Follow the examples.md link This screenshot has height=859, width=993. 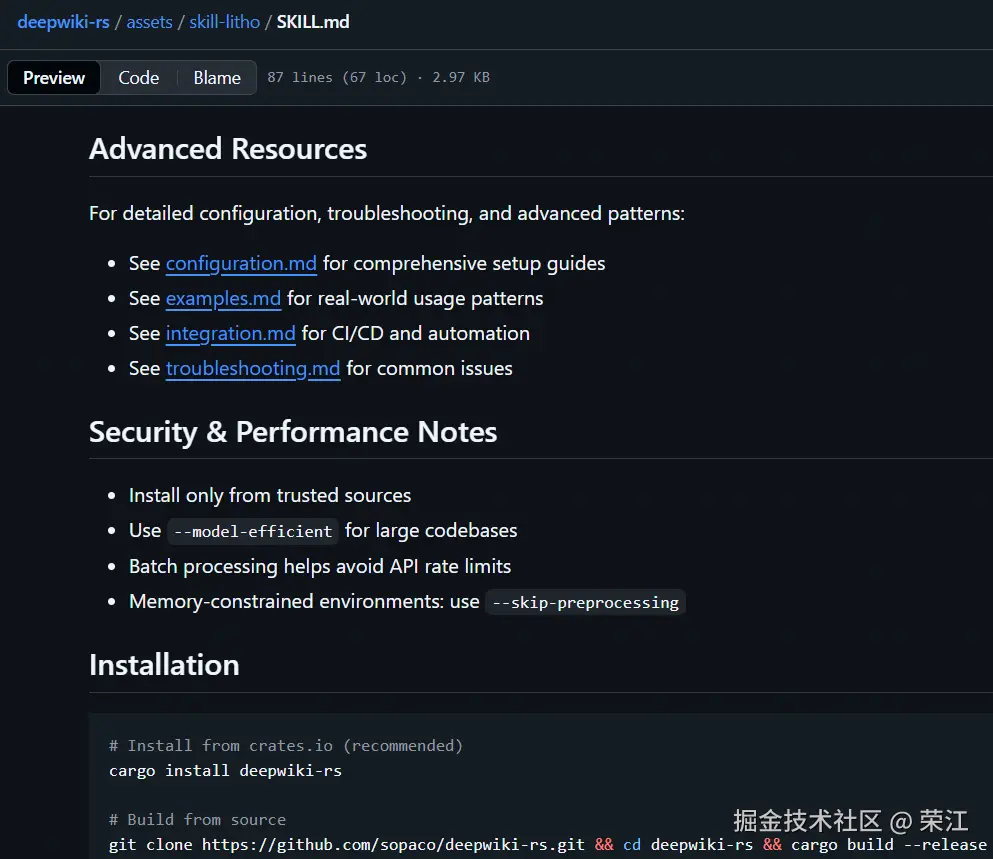click(x=223, y=299)
